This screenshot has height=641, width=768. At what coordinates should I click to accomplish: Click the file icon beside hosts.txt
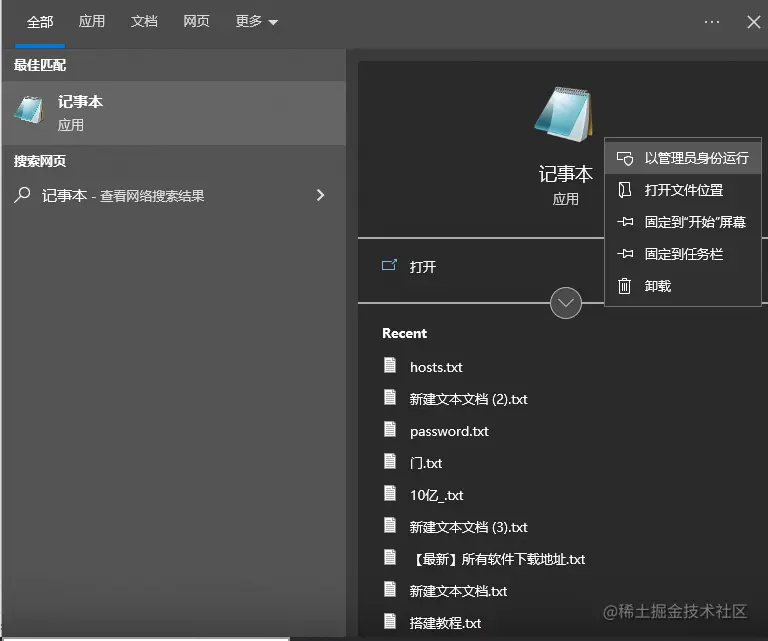(x=390, y=365)
